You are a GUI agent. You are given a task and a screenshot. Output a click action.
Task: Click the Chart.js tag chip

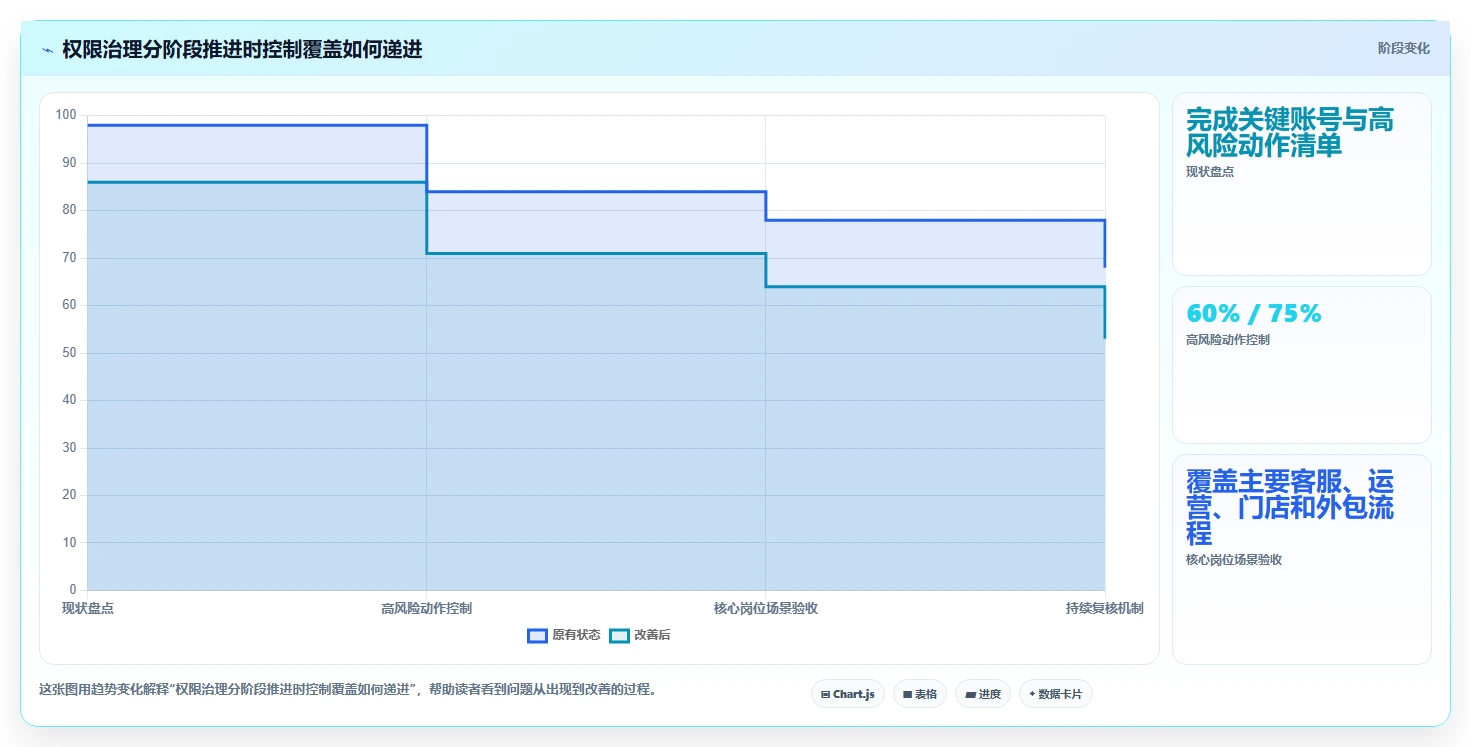[x=848, y=694]
